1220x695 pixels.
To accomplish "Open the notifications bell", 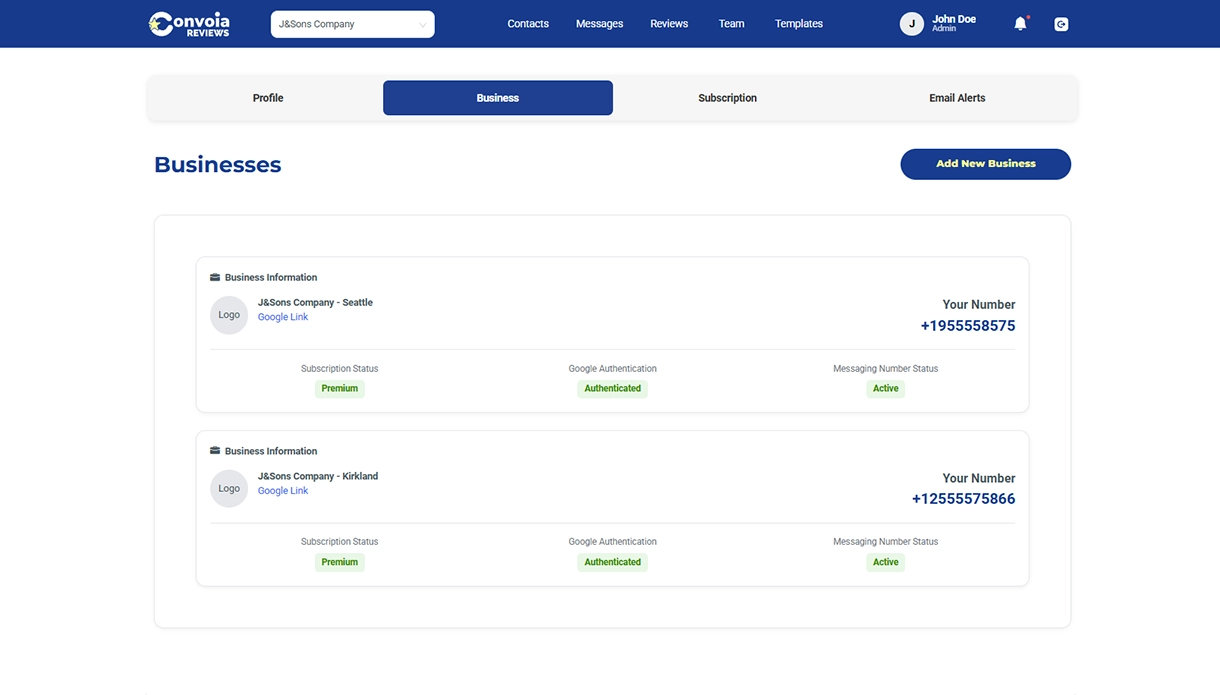I will click(1020, 24).
